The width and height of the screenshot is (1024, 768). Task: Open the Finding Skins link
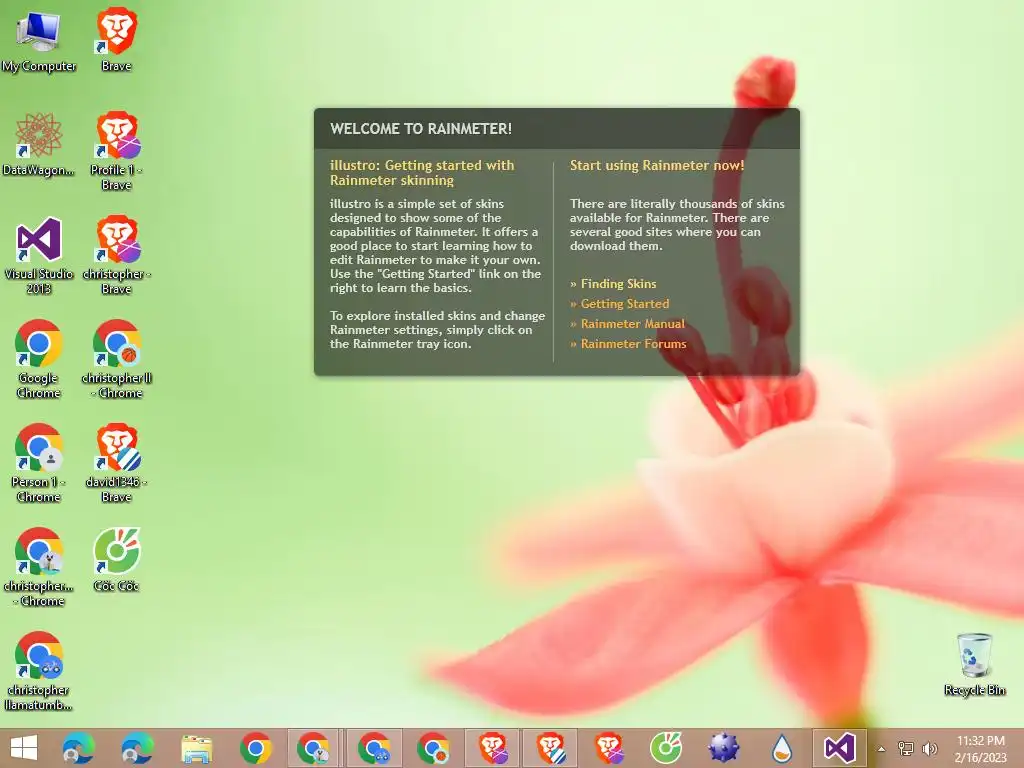[x=618, y=283]
